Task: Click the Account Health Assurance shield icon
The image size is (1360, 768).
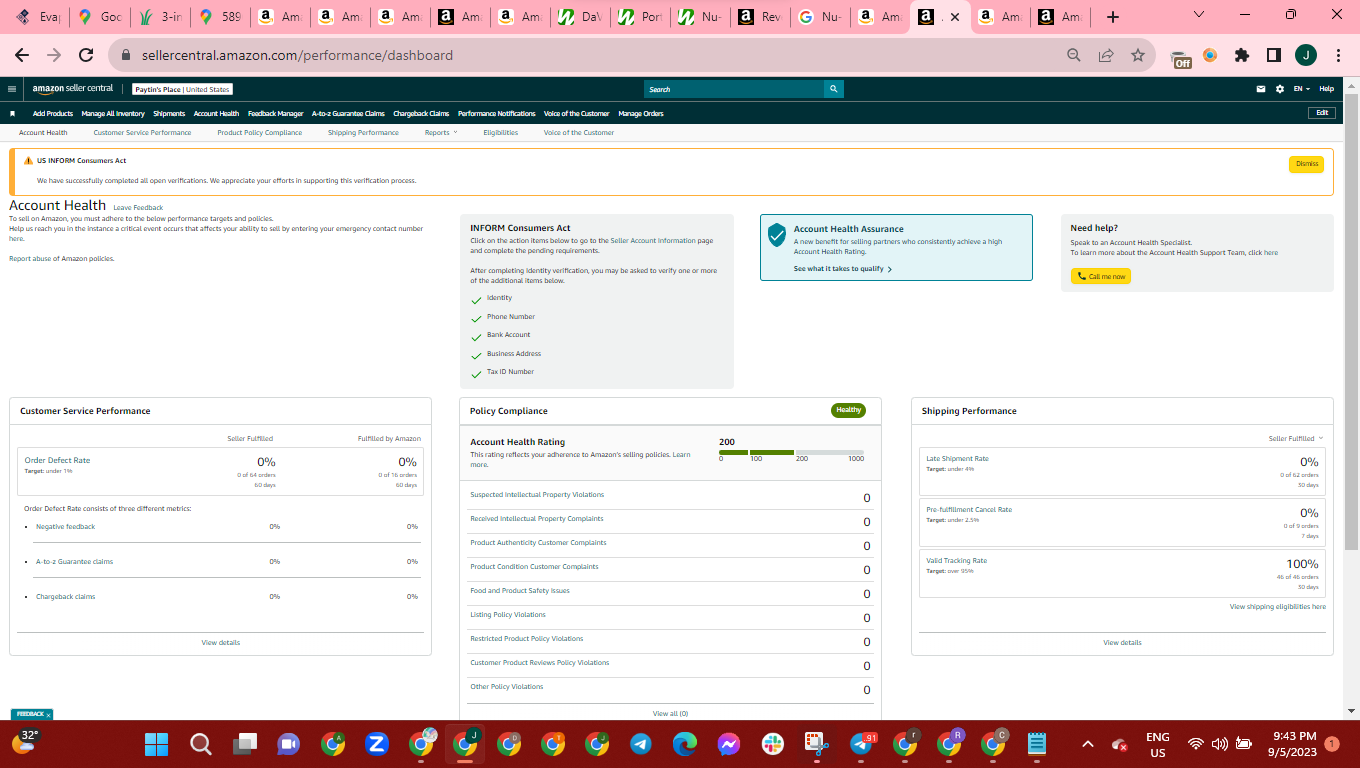Action: (776, 235)
